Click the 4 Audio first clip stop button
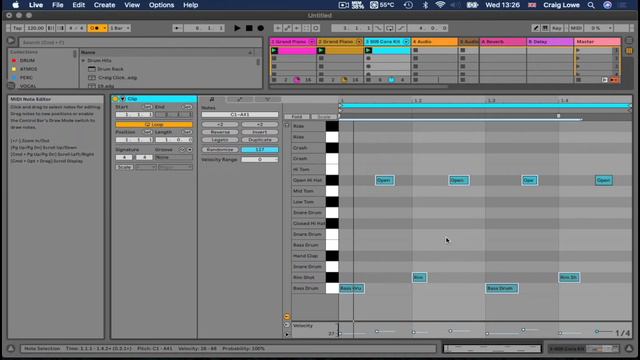 coord(416,51)
